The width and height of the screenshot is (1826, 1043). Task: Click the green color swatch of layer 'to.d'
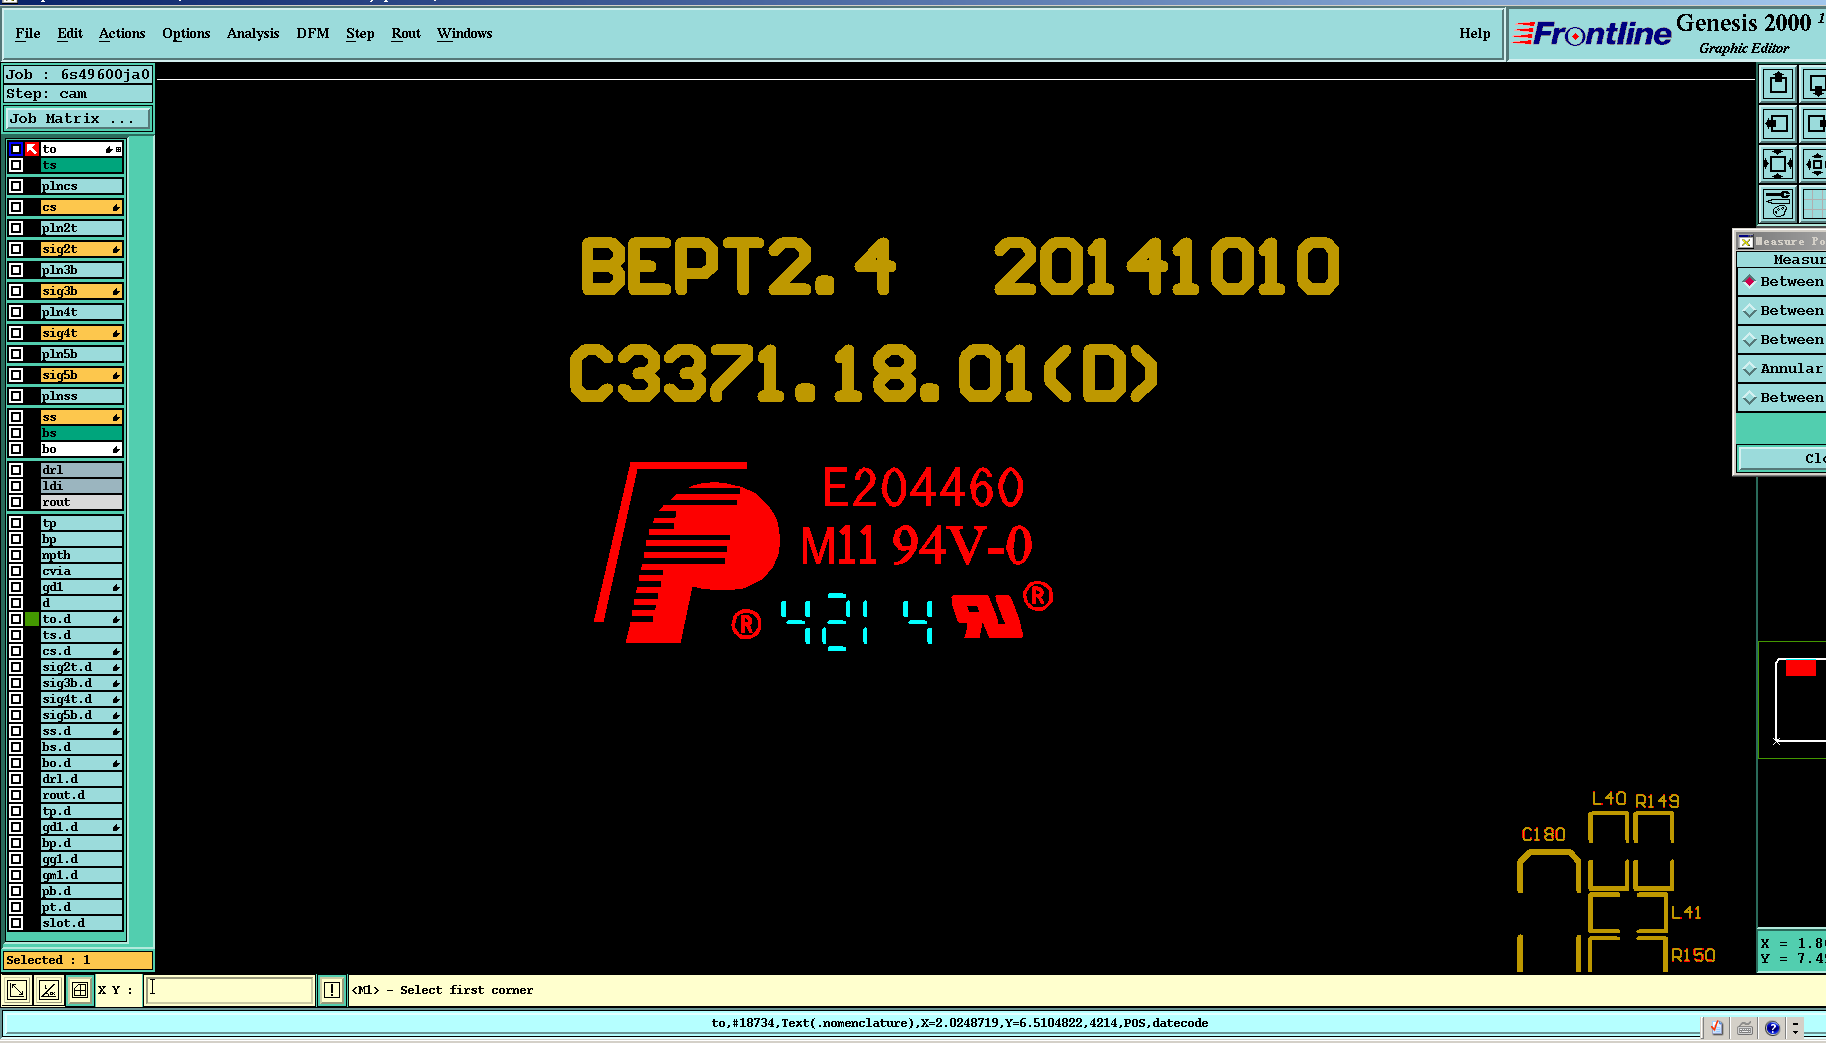point(32,619)
